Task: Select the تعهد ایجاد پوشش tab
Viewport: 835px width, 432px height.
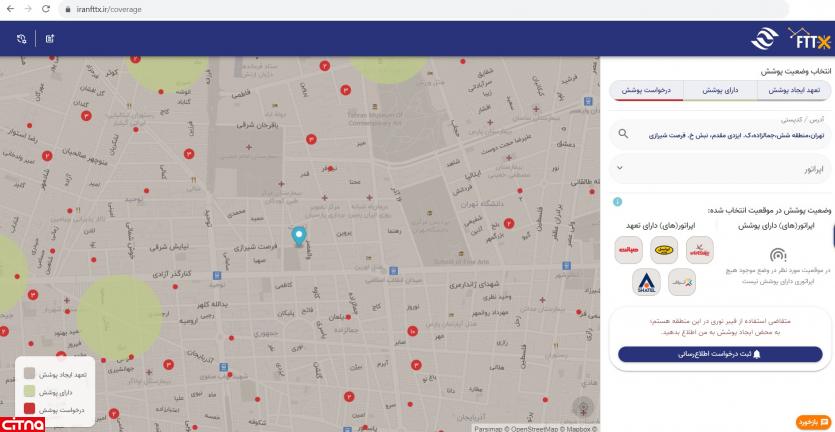Action: (x=793, y=90)
